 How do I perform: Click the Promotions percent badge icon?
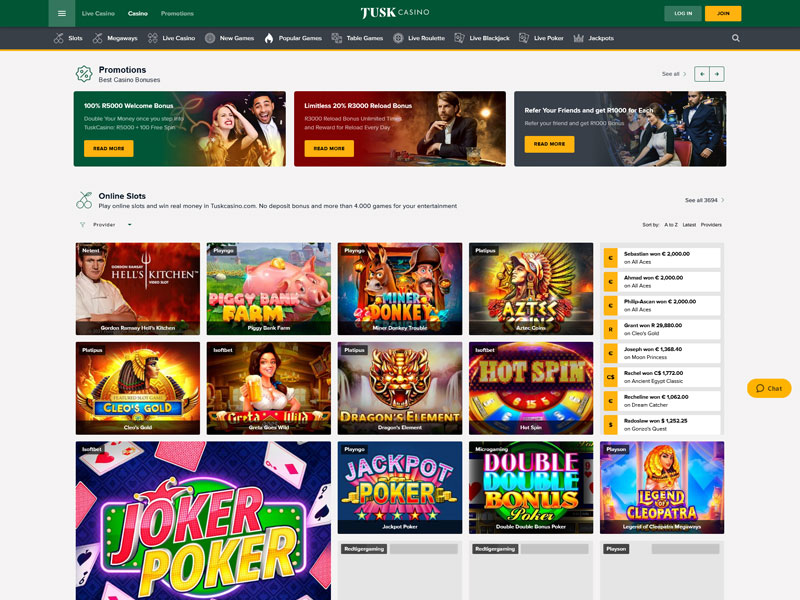click(84, 74)
